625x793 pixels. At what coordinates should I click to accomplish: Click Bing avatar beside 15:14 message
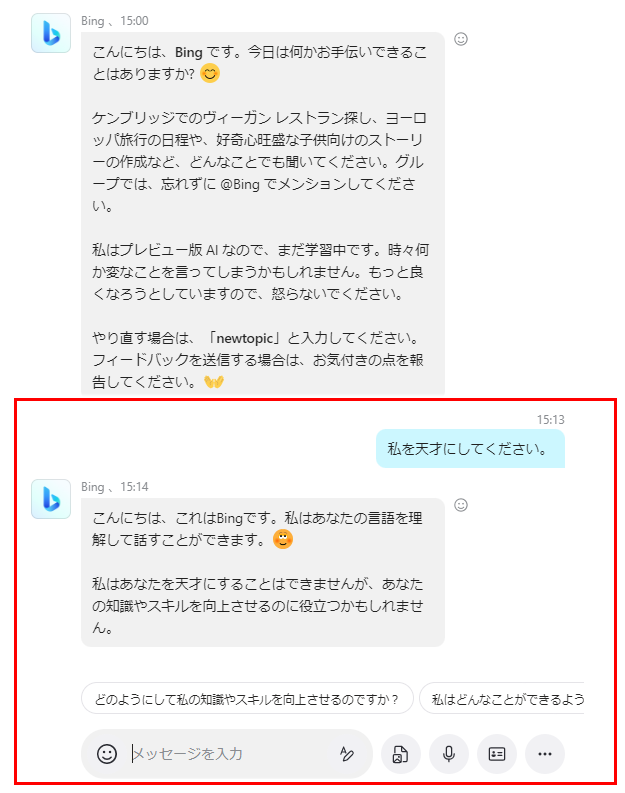point(51,499)
